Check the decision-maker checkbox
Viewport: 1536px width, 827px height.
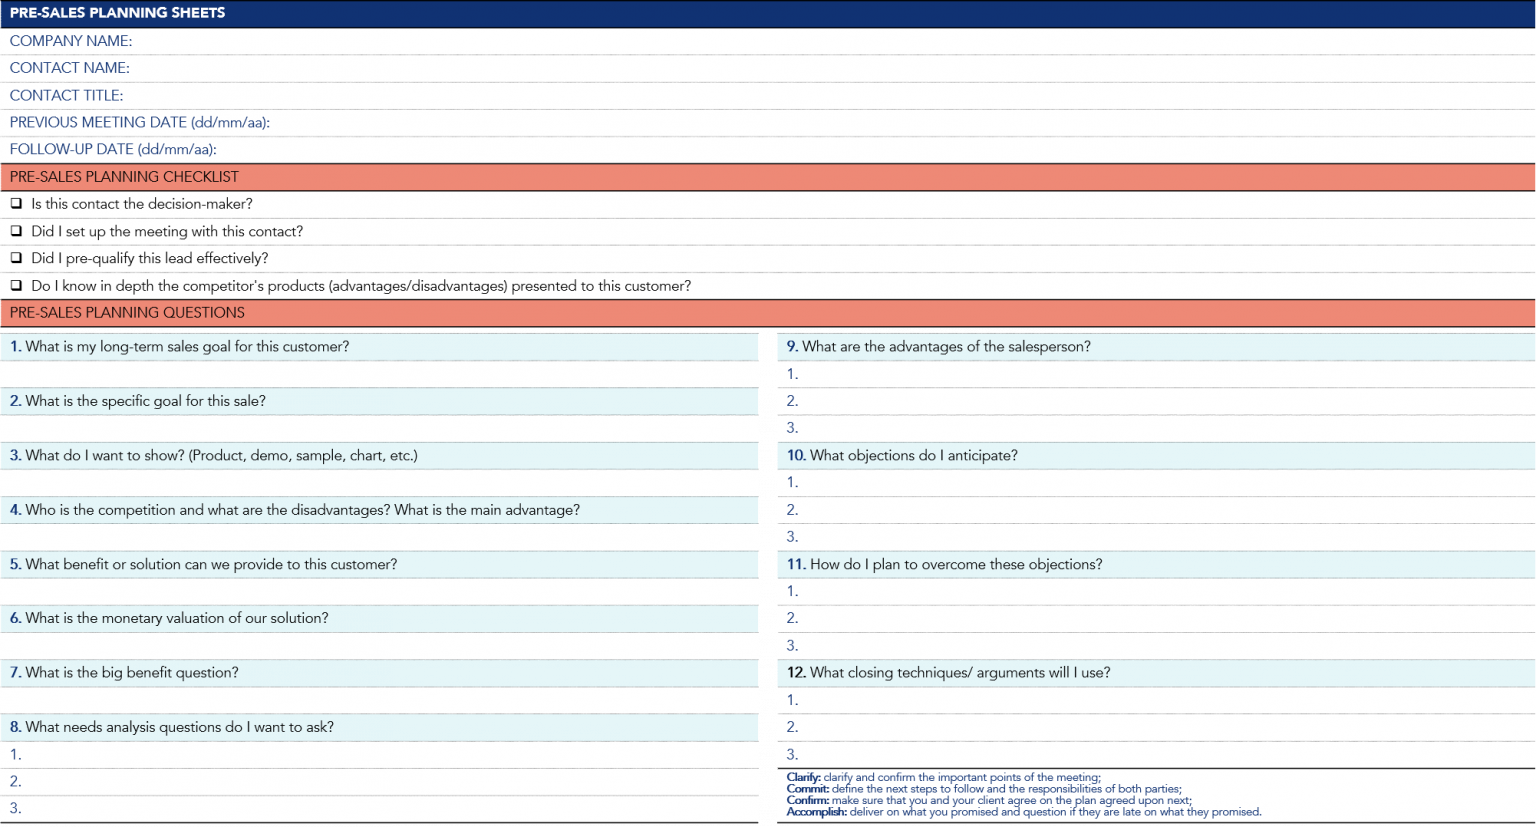(16, 204)
